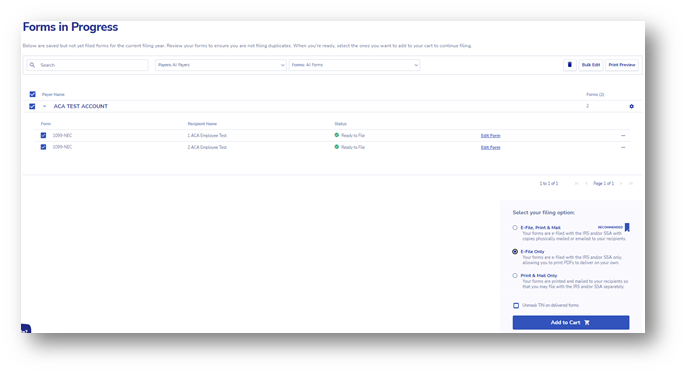Open more options for 1 ACA Employee Test

tap(623, 136)
